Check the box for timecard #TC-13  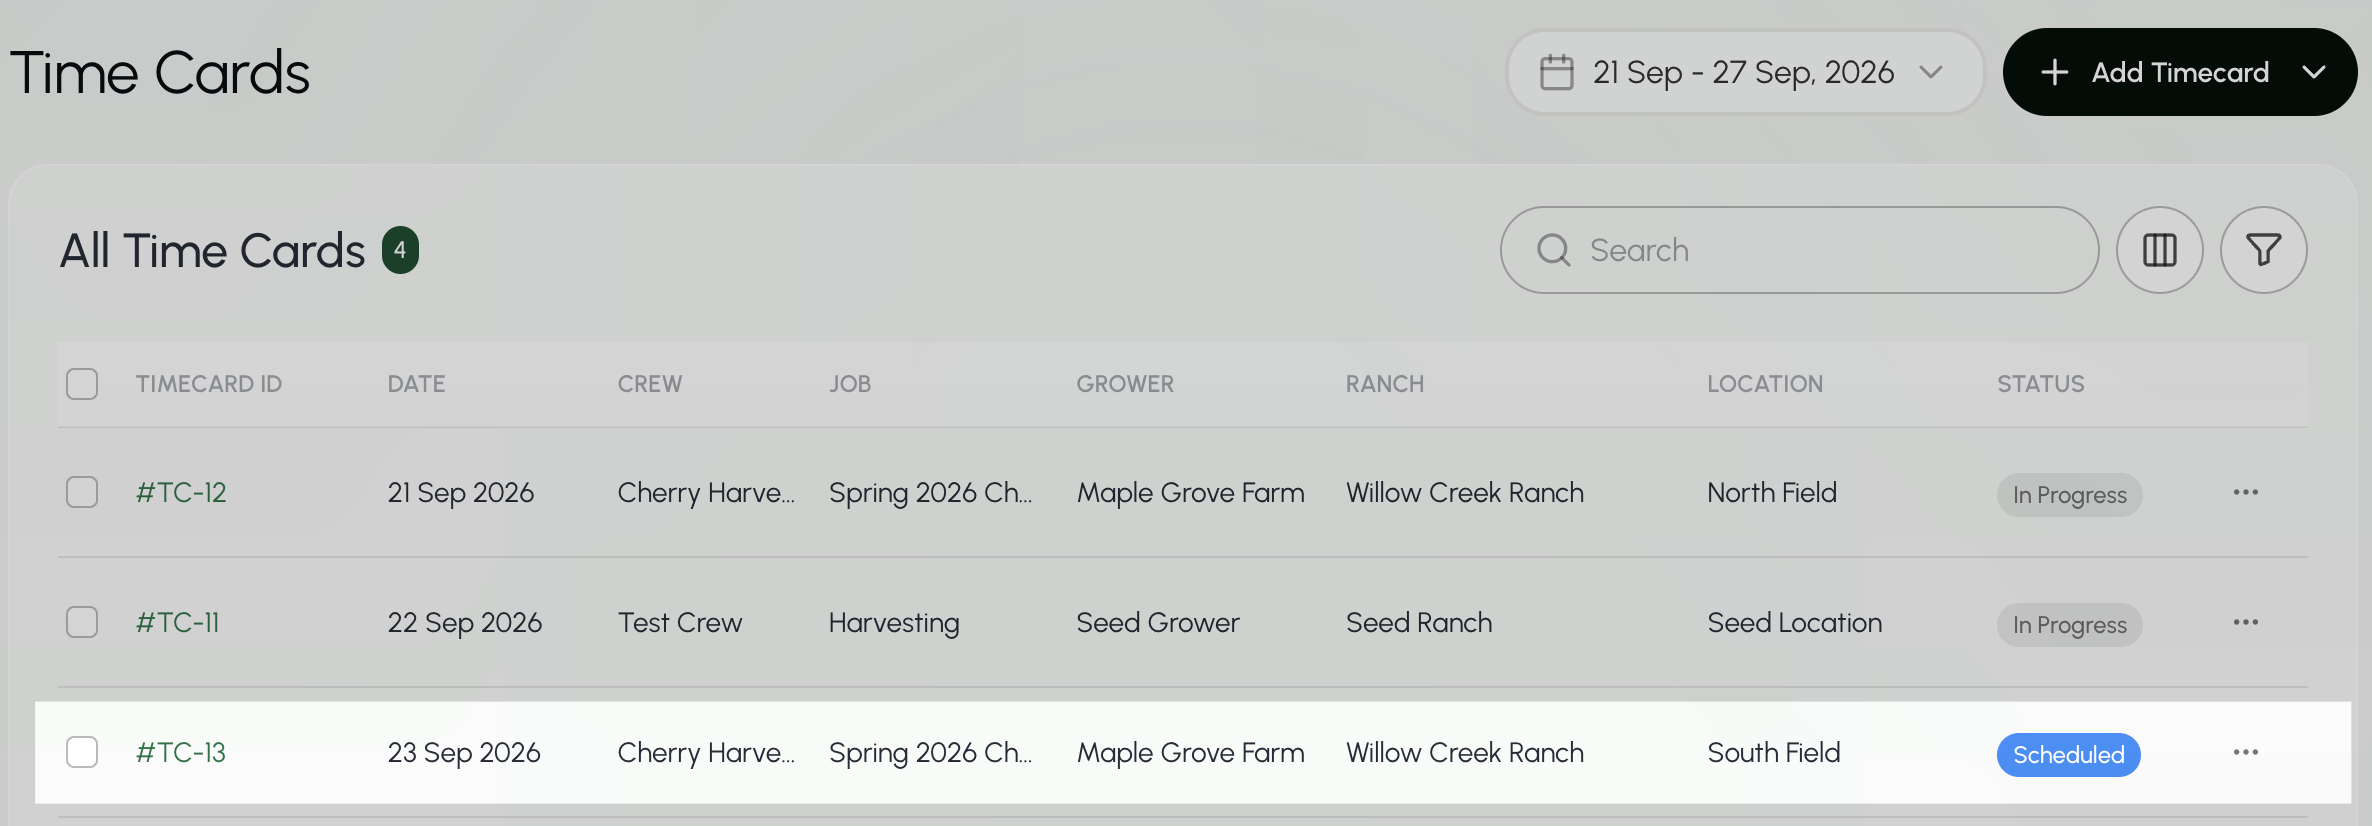click(x=82, y=752)
